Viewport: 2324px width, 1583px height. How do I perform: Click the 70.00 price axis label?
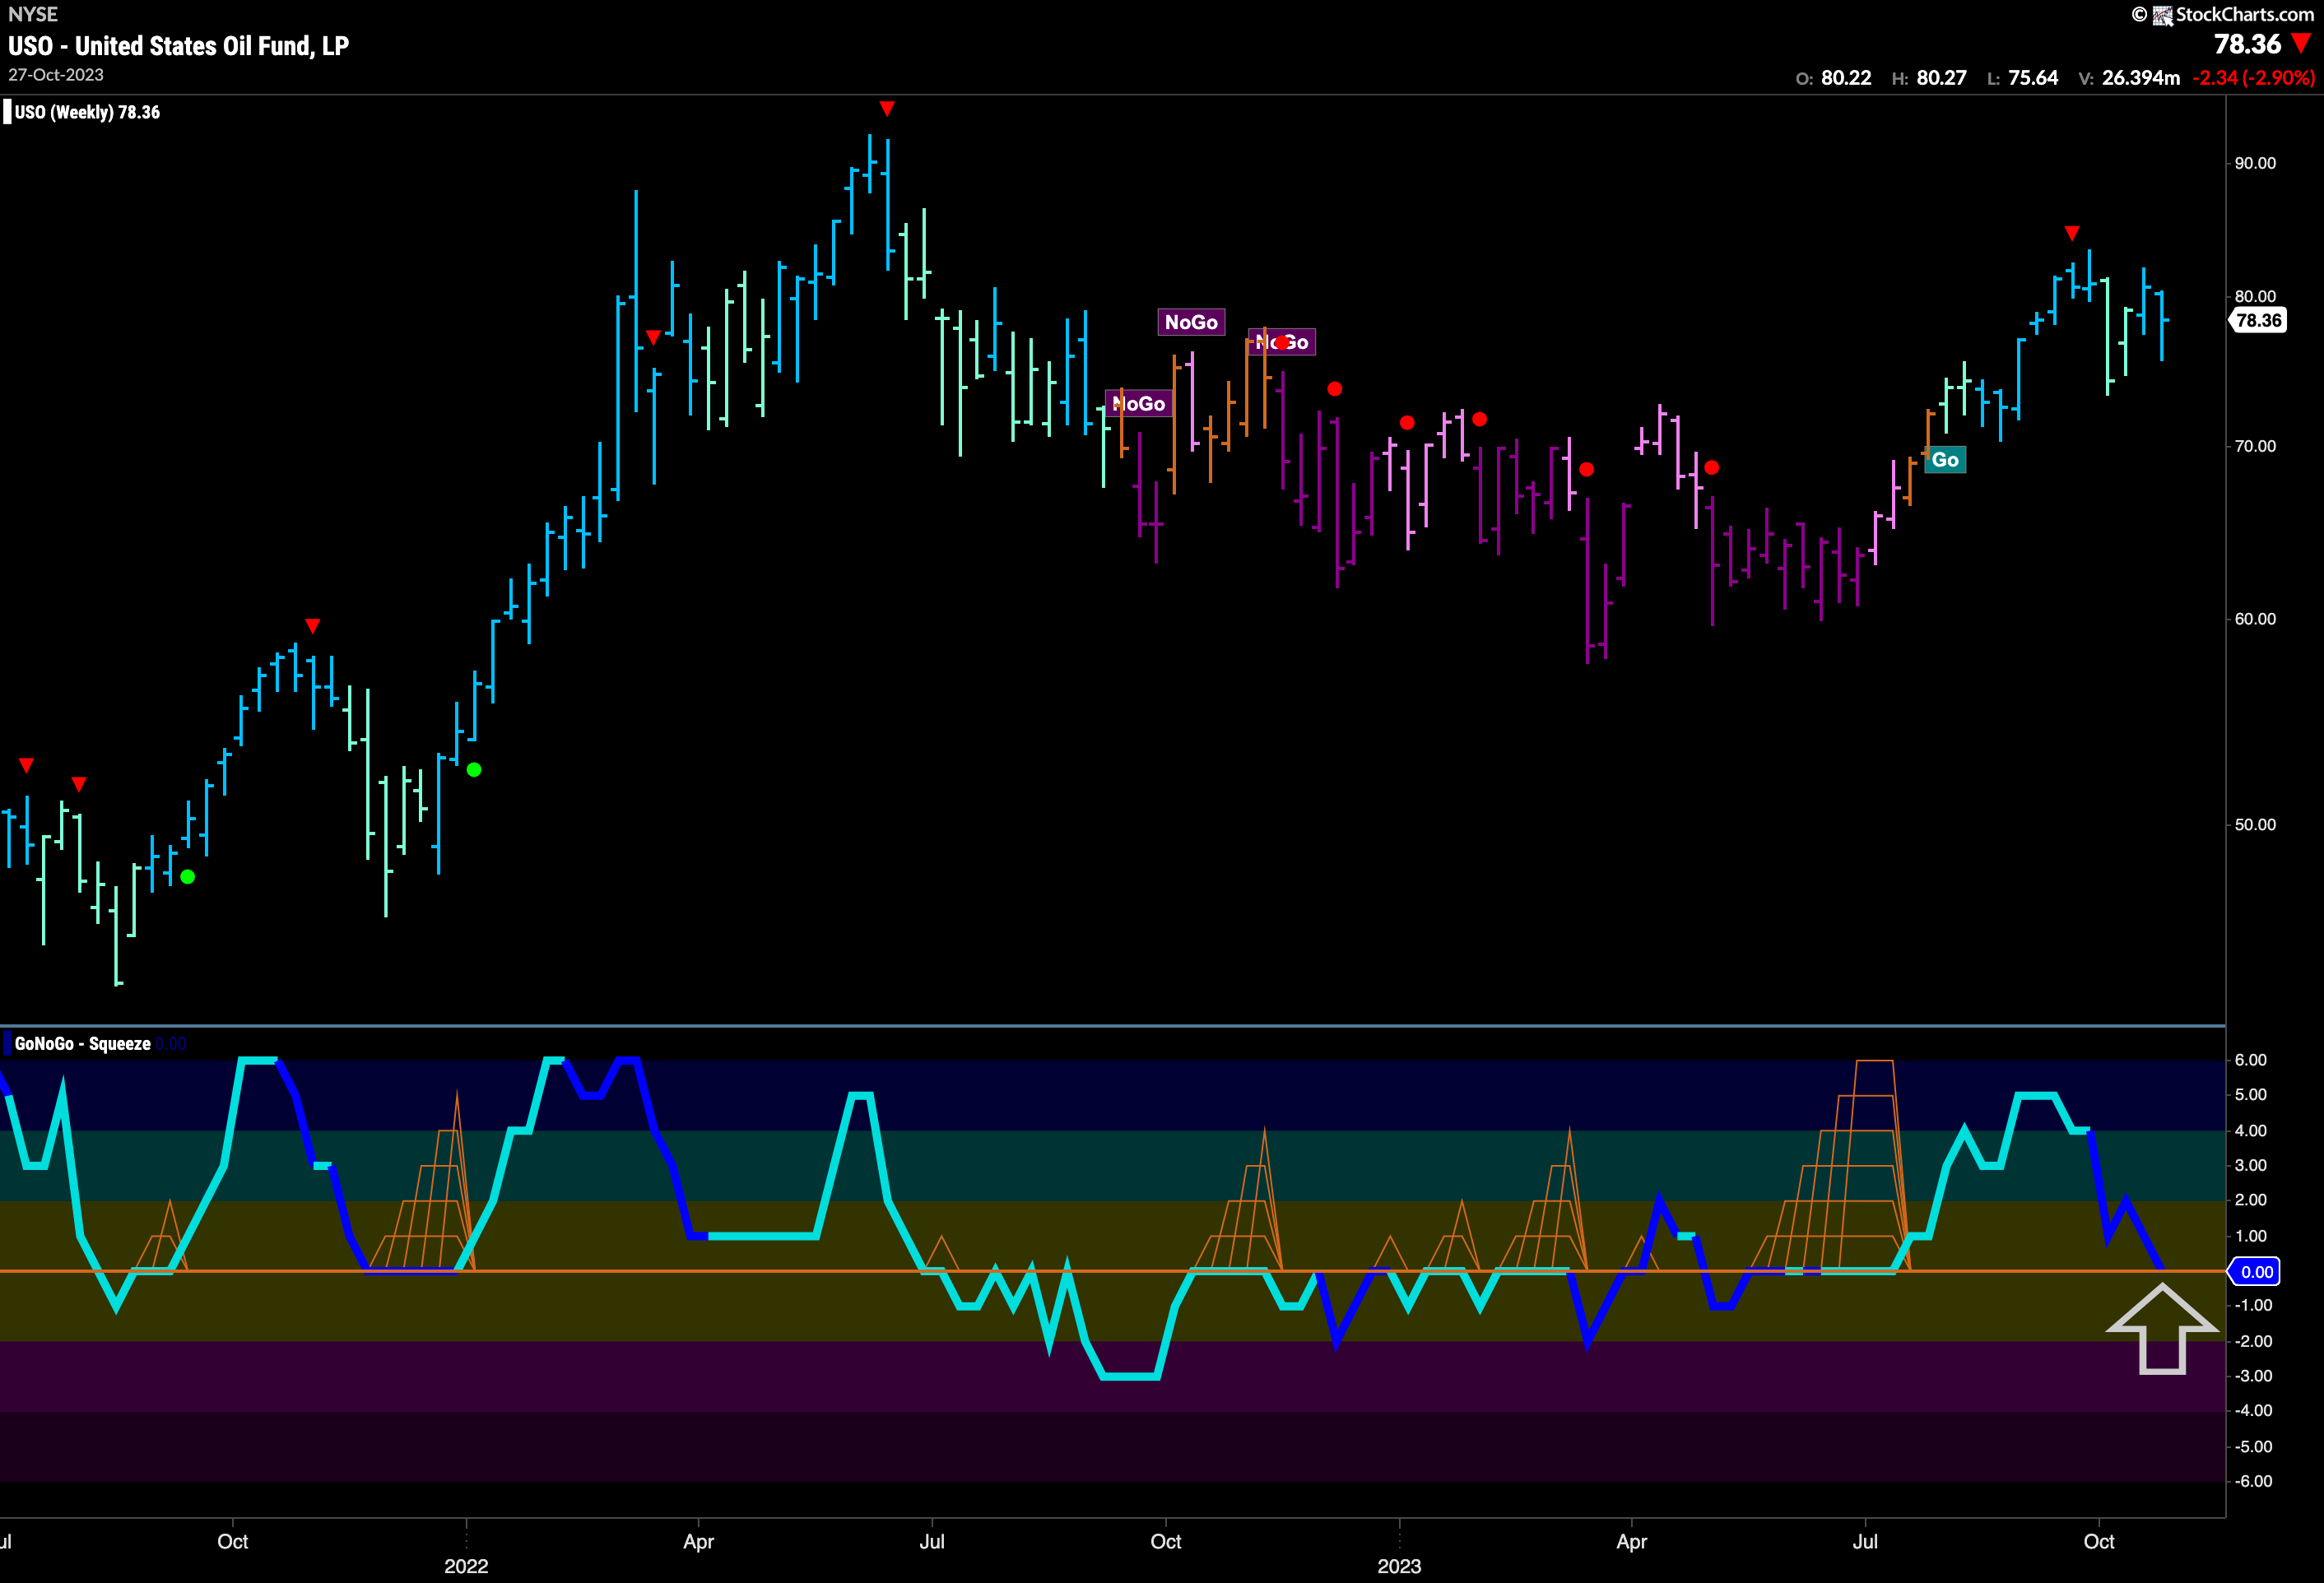click(x=2255, y=446)
